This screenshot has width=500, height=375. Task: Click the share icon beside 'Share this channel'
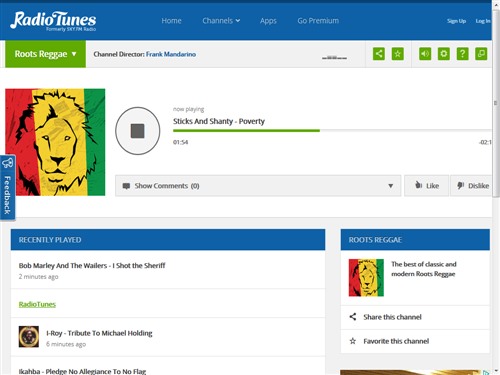tap(353, 317)
